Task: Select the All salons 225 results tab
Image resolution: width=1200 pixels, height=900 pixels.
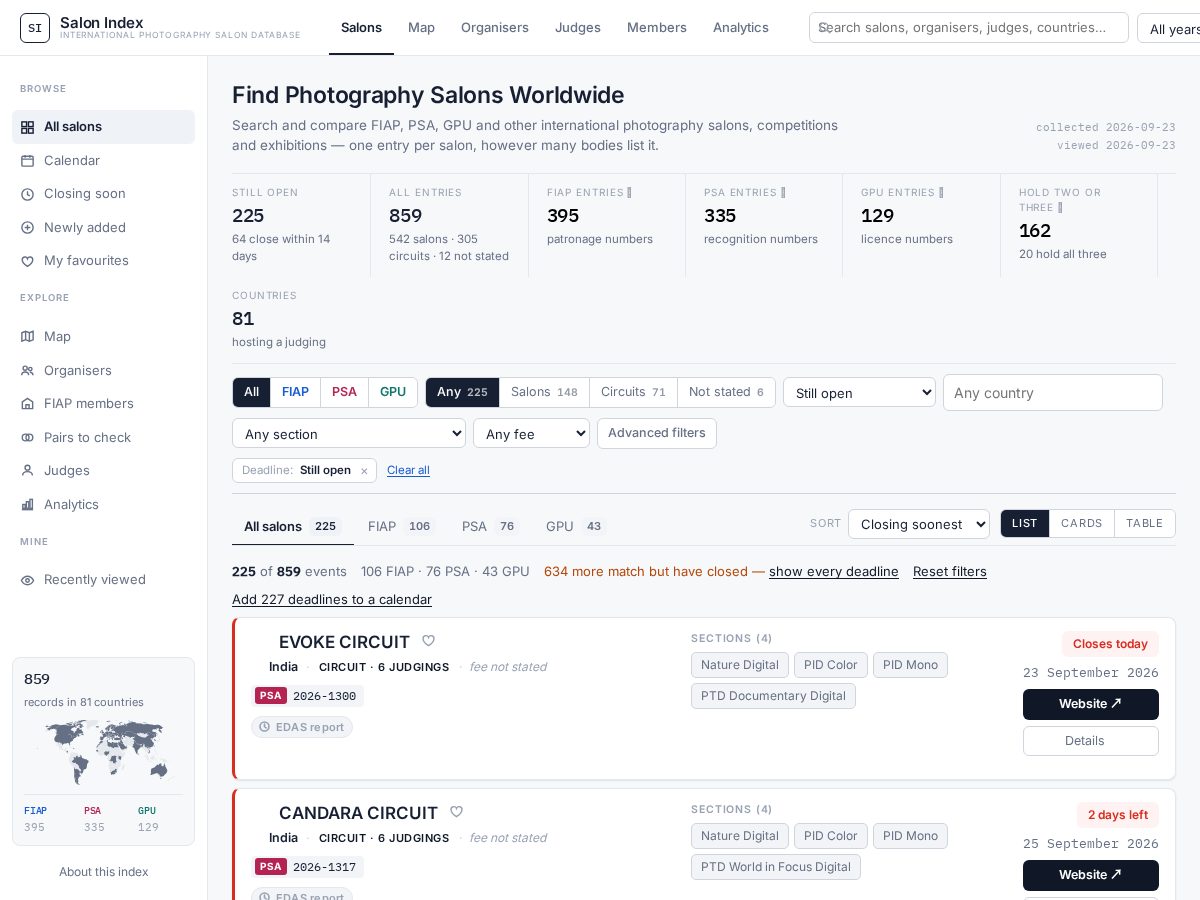Action: point(293,526)
